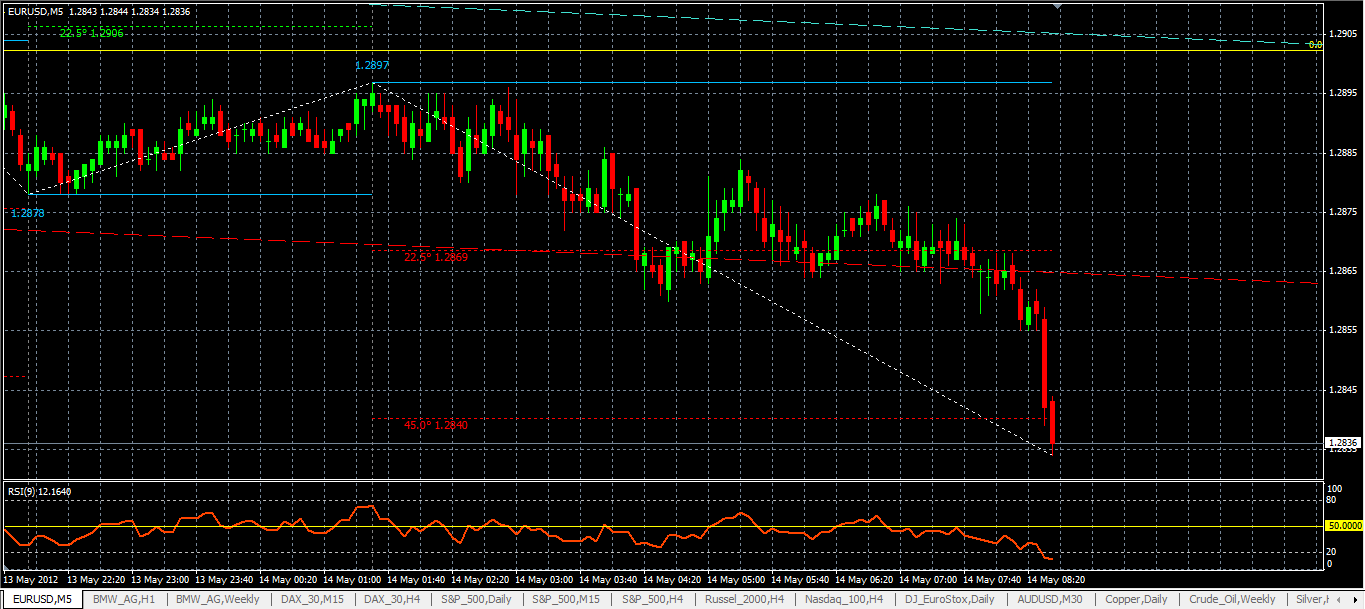Click the chart shift triangle marker at top

point(1059,6)
